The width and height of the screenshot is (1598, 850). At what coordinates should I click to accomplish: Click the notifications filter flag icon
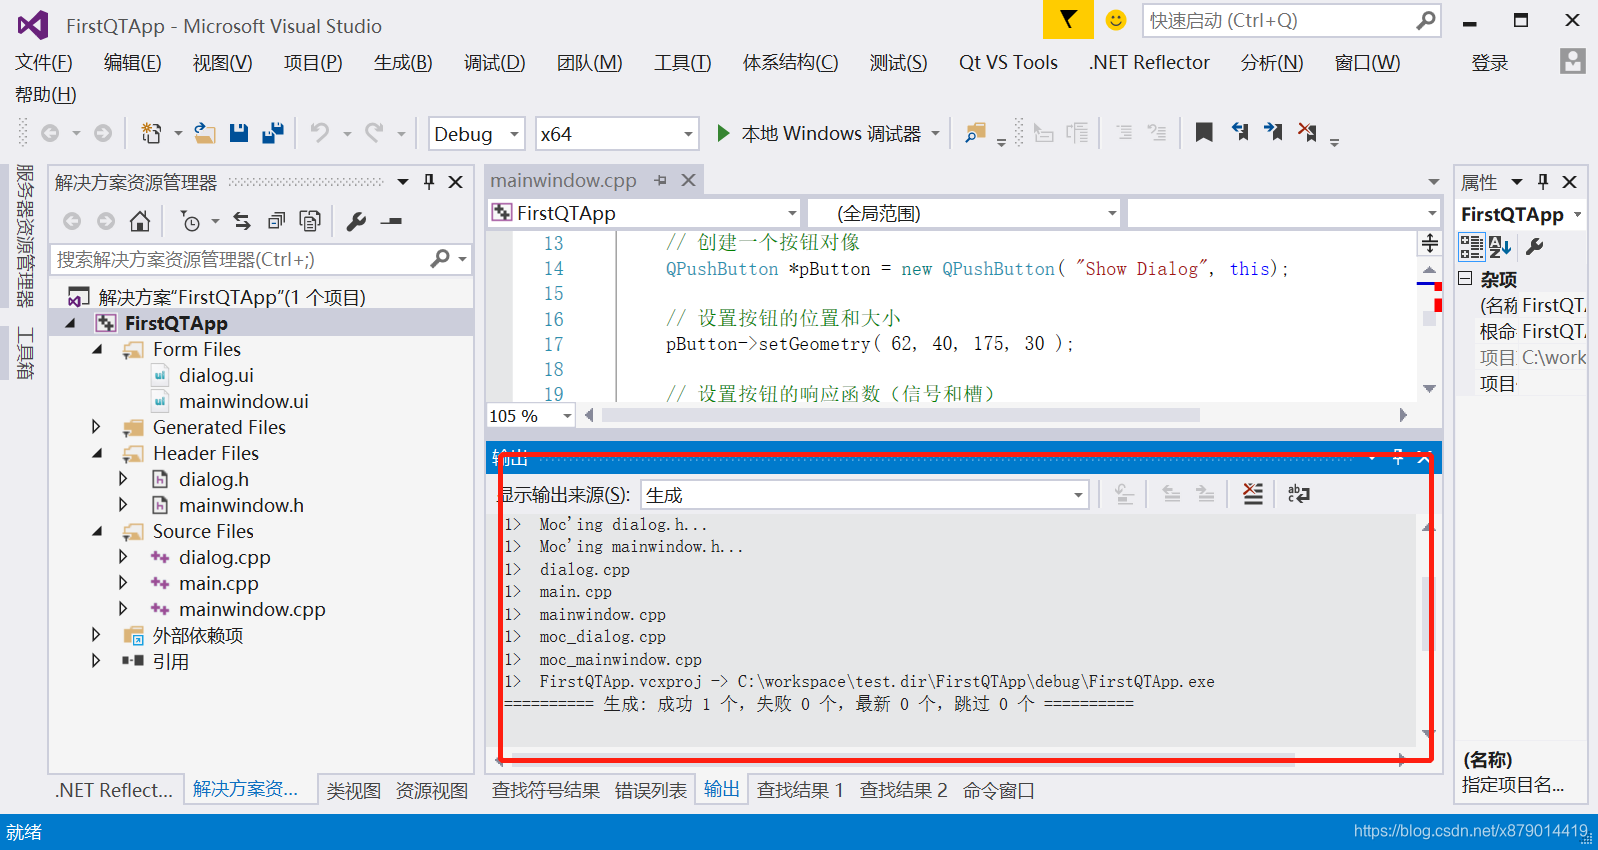pyautogui.click(x=1068, y=20)
